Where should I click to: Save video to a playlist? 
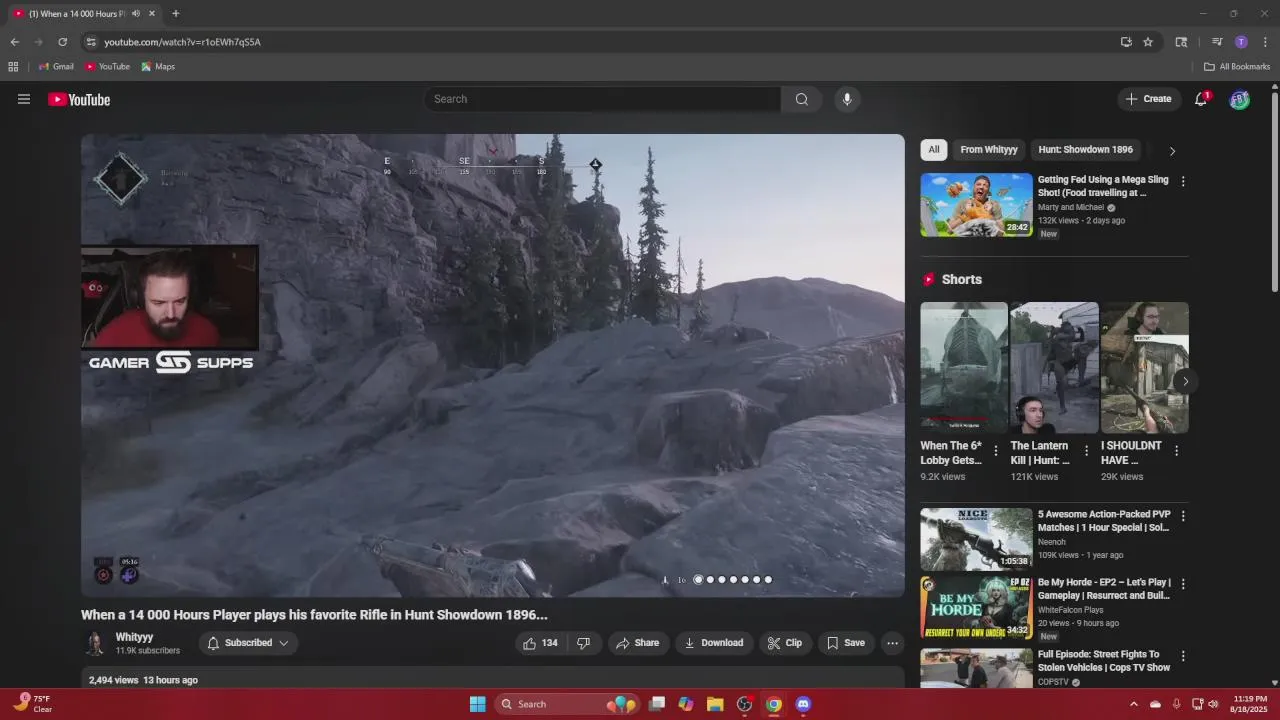coord(845,643)
